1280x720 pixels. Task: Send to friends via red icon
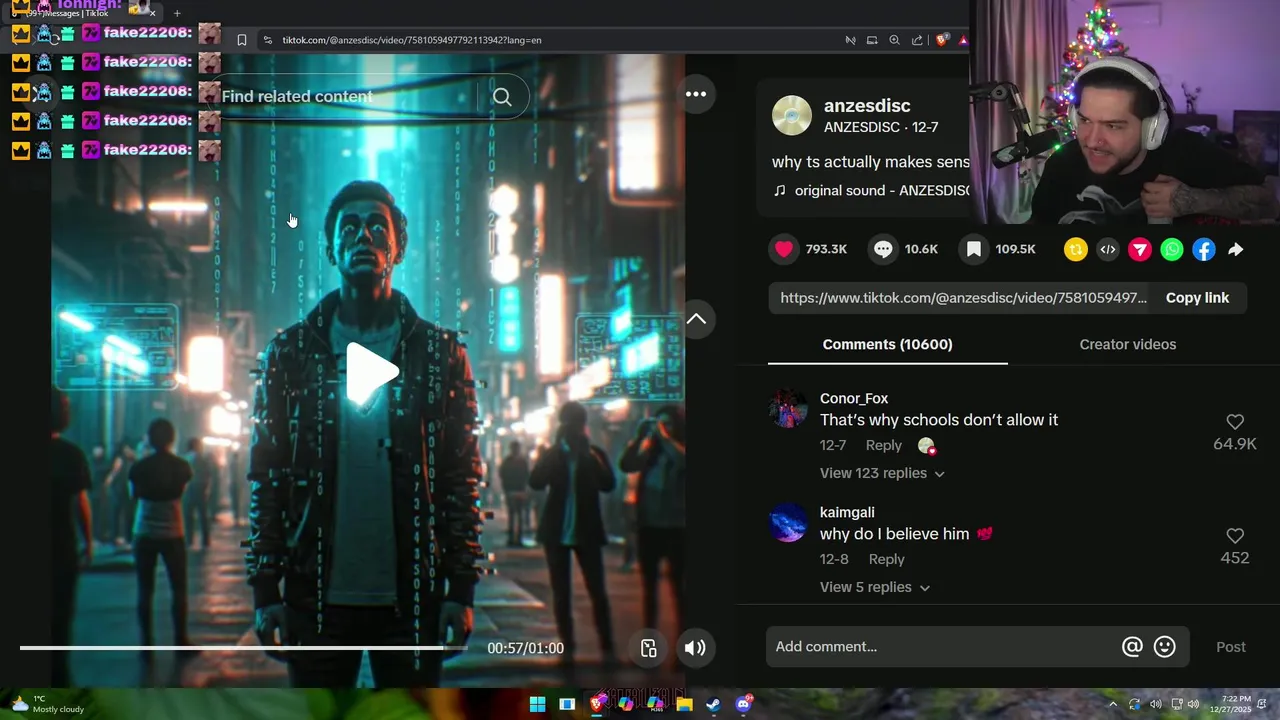[1140, 250]
